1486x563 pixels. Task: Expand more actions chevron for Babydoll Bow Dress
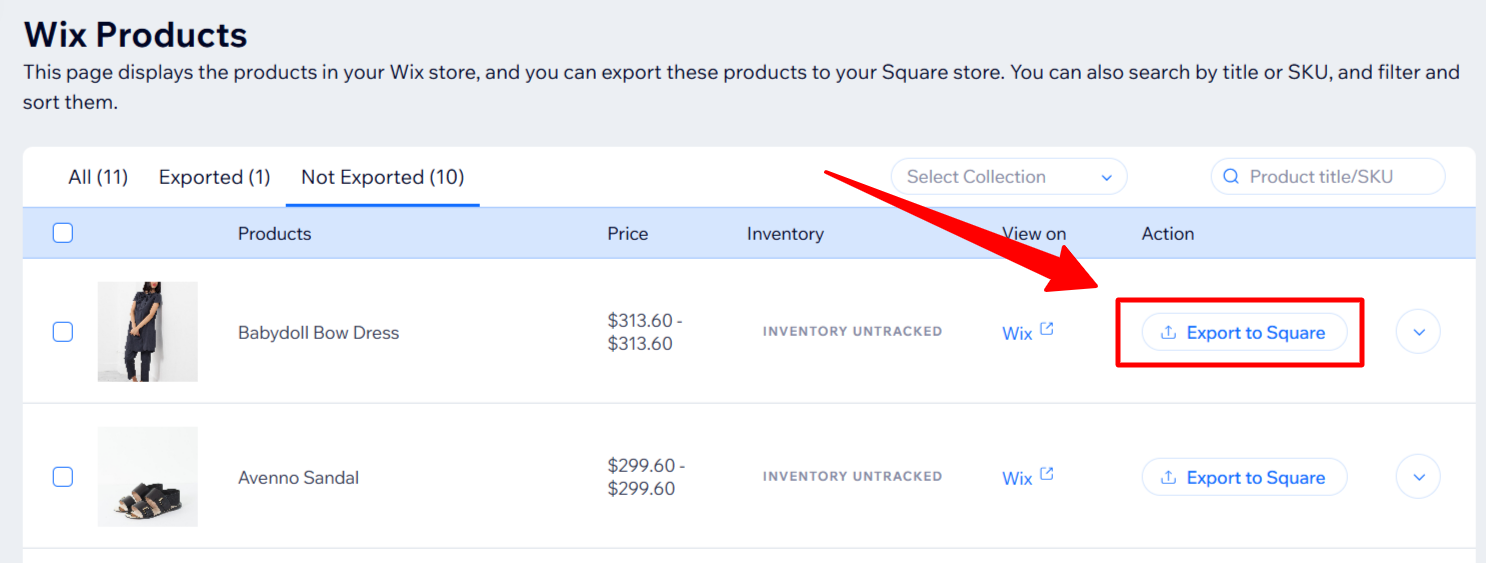pos(1418,332)
